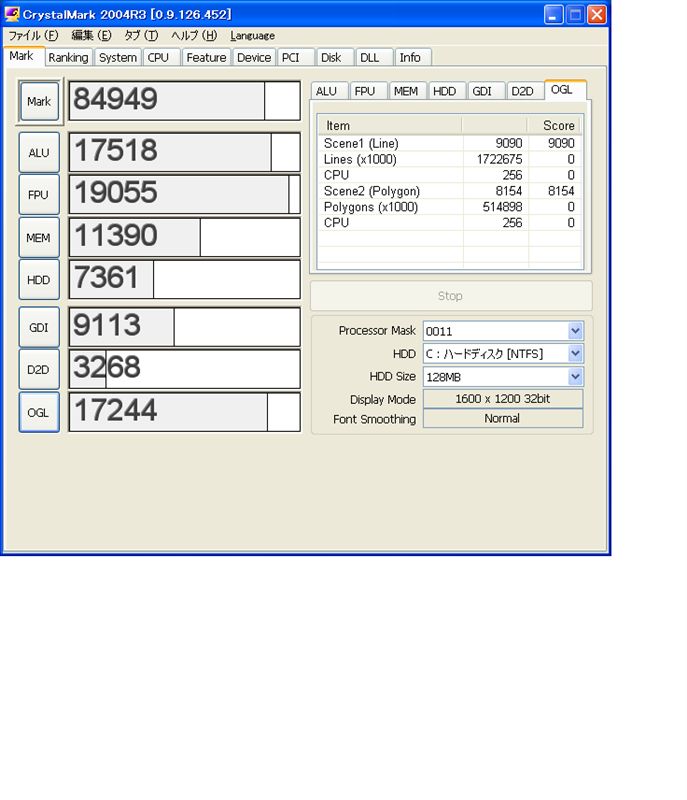Maximize the CrystalMark window

coord(575,14)
